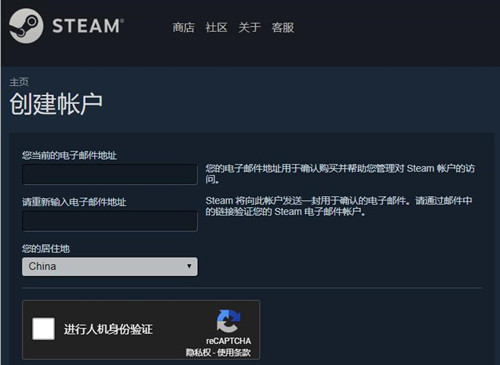Open reCAPTCHA 隐私权 link
This screenshot has width=500, height=365.
(x=198, y=352)
